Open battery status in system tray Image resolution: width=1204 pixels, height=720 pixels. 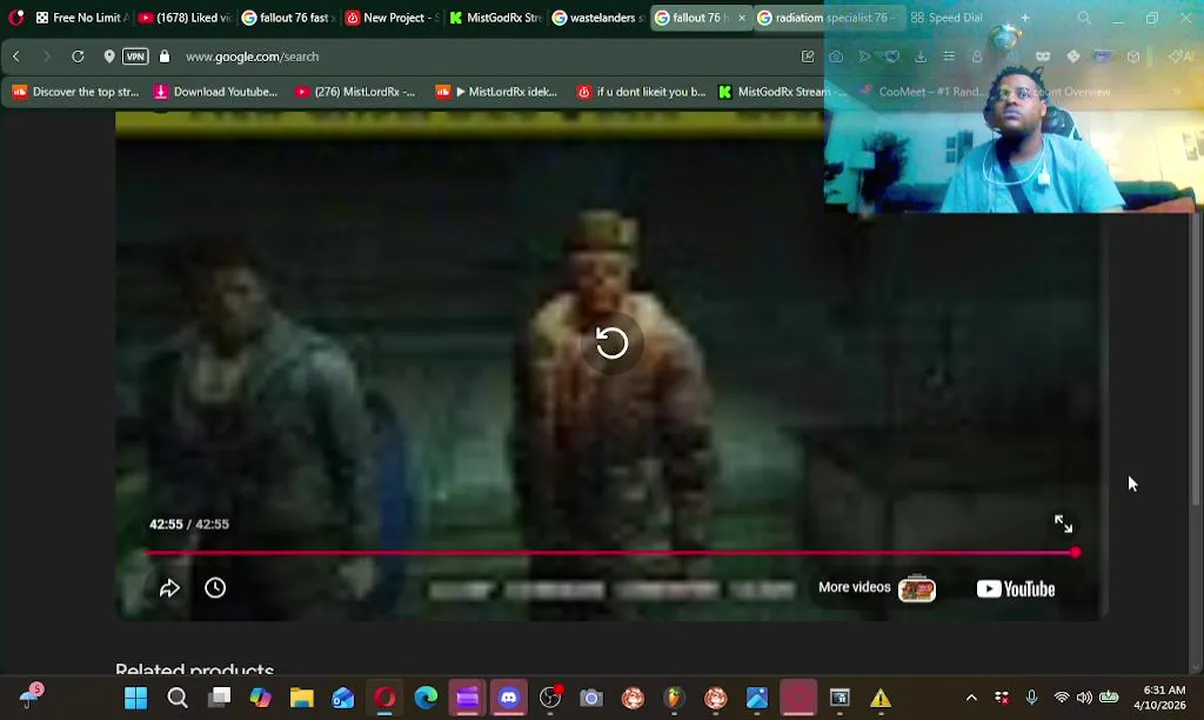pos(1109,698)
